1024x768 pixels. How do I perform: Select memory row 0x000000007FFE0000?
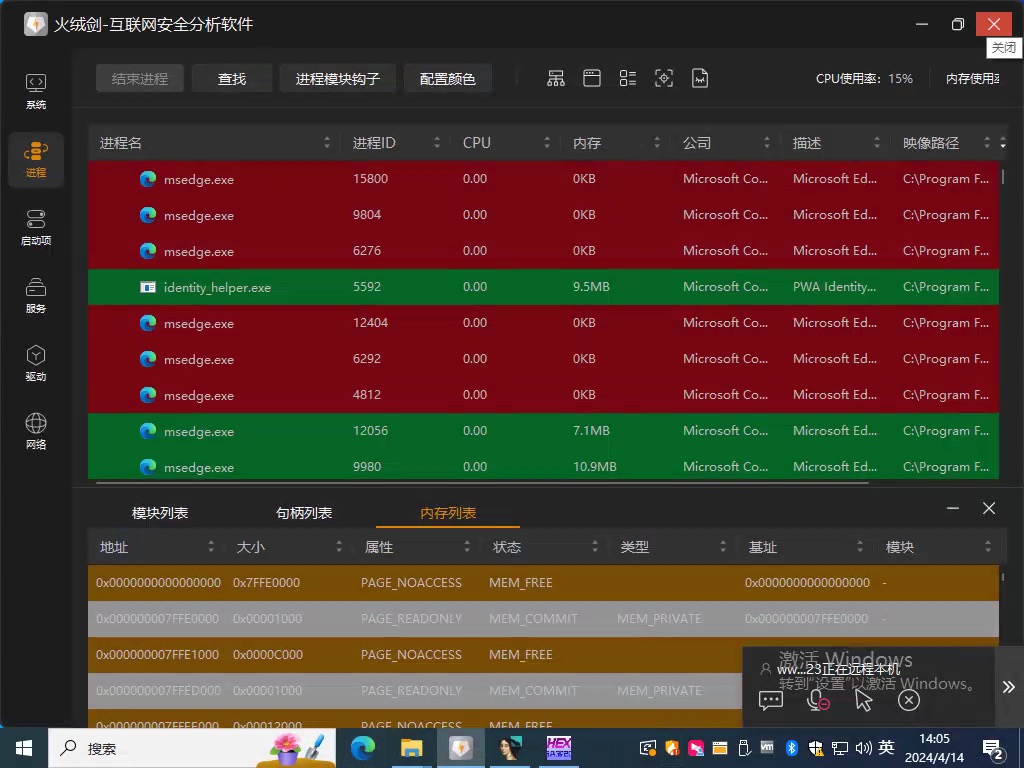tap(543, 618)
